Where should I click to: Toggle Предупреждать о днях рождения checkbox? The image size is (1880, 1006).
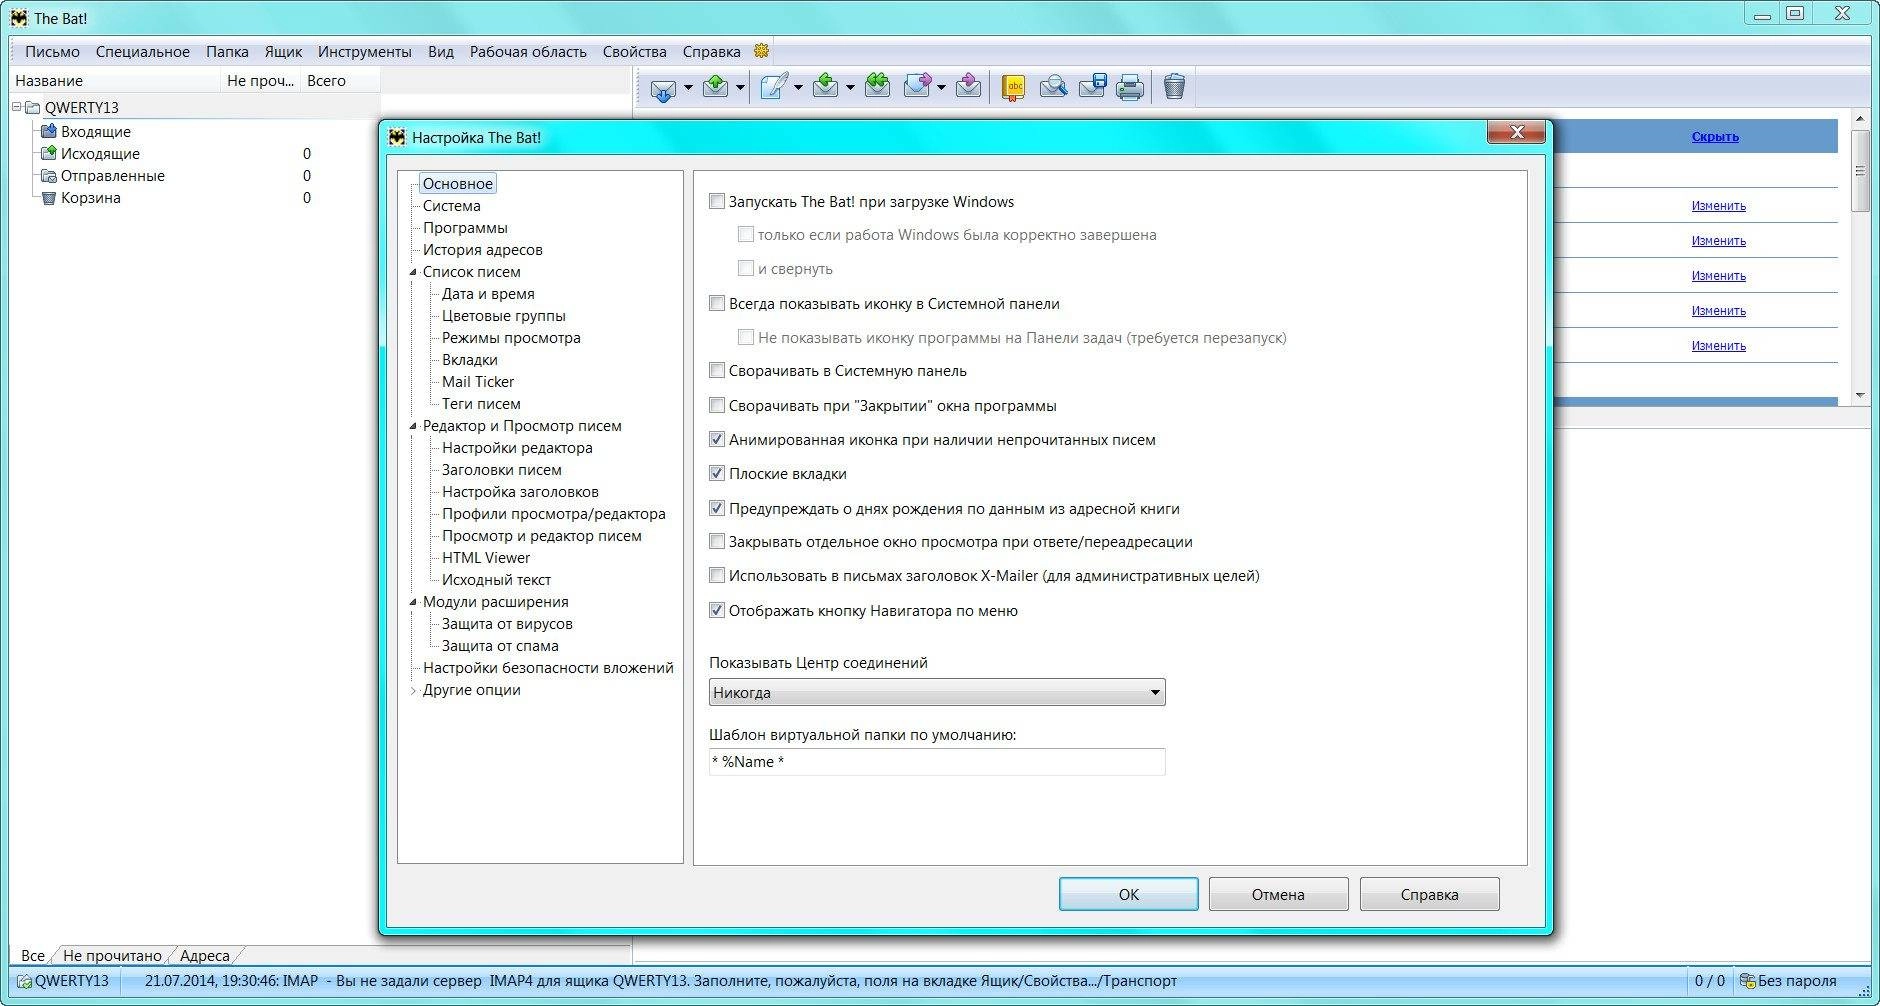tap(717, 508)
